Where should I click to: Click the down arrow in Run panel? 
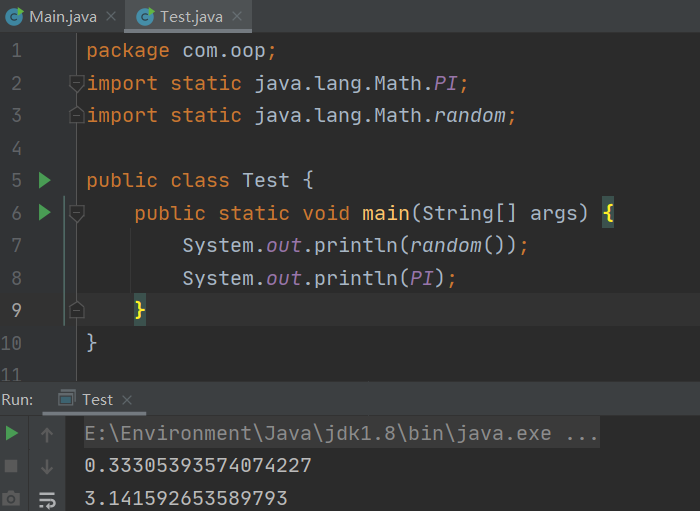click(x=47, y=466)
